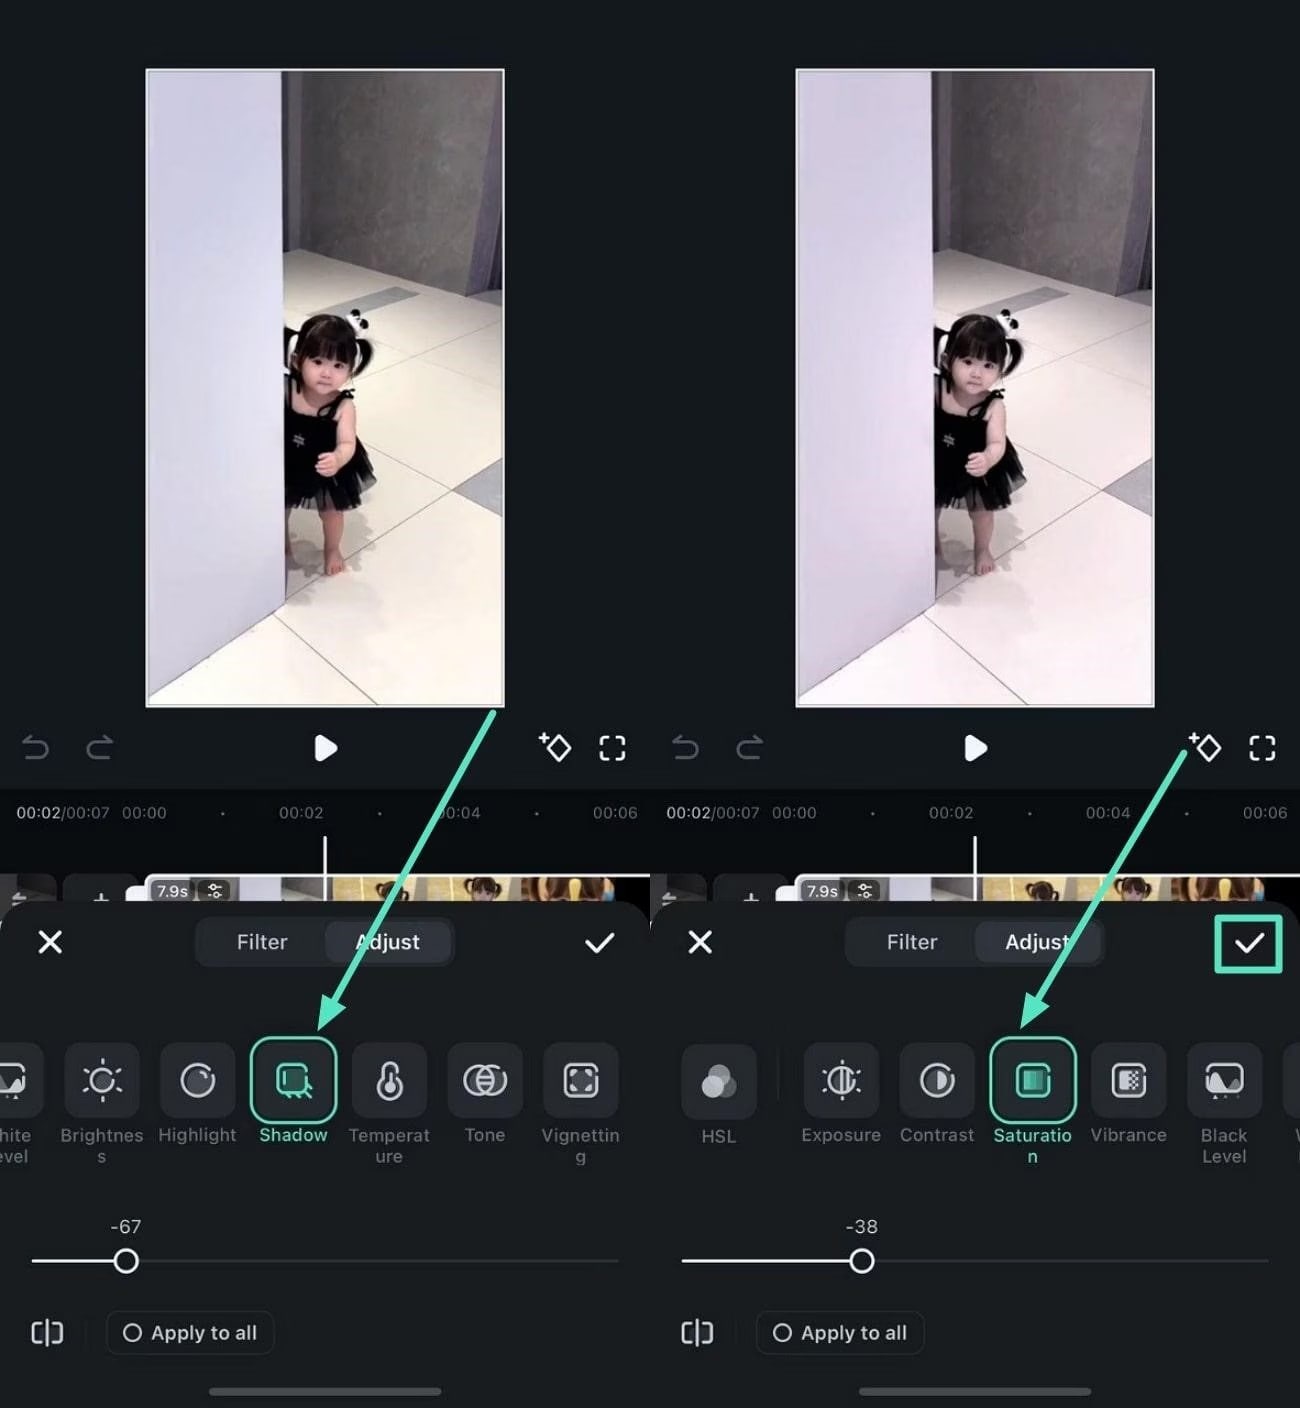Screen dimensions: 1300x1408
Task: Click the right video preview image
Action: coord(975,388)
